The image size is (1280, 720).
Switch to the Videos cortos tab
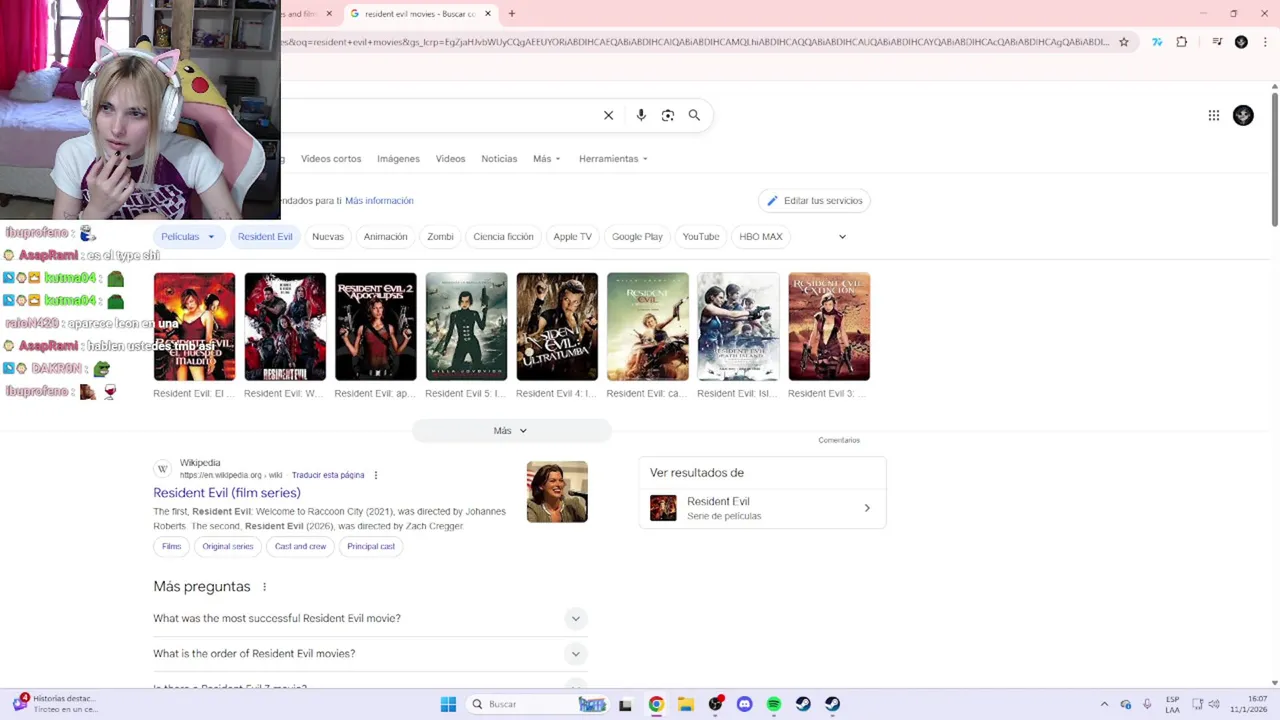(x=331, y=159)
